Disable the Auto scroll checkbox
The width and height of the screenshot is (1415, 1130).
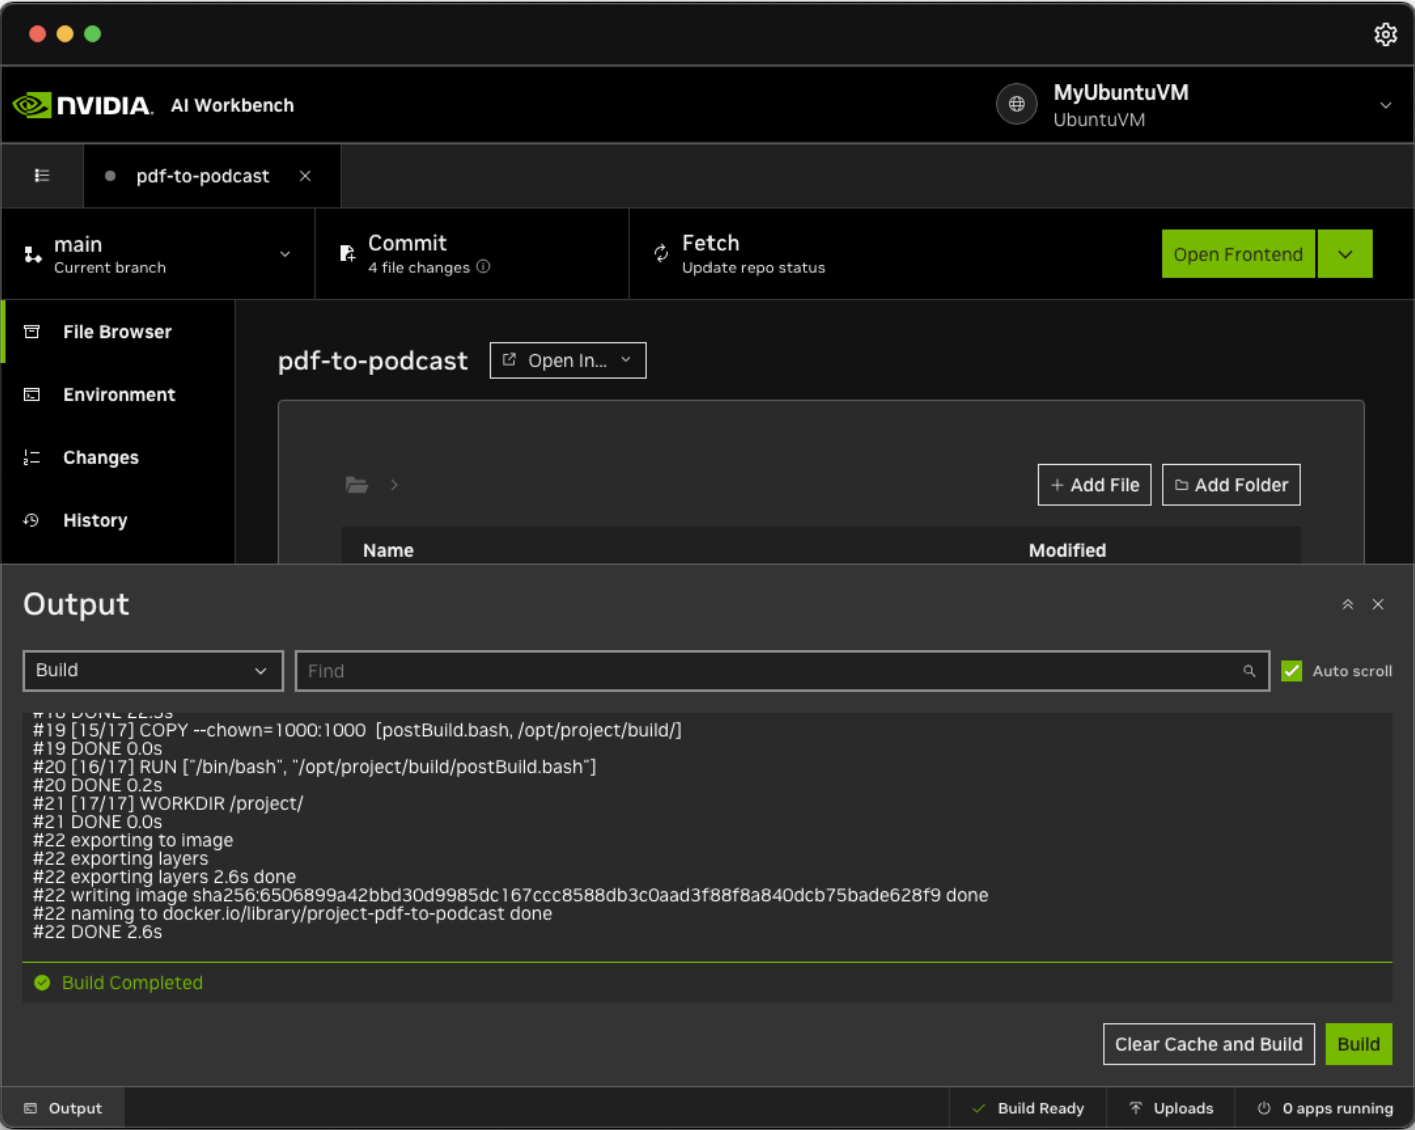(x=1292, y=671)
